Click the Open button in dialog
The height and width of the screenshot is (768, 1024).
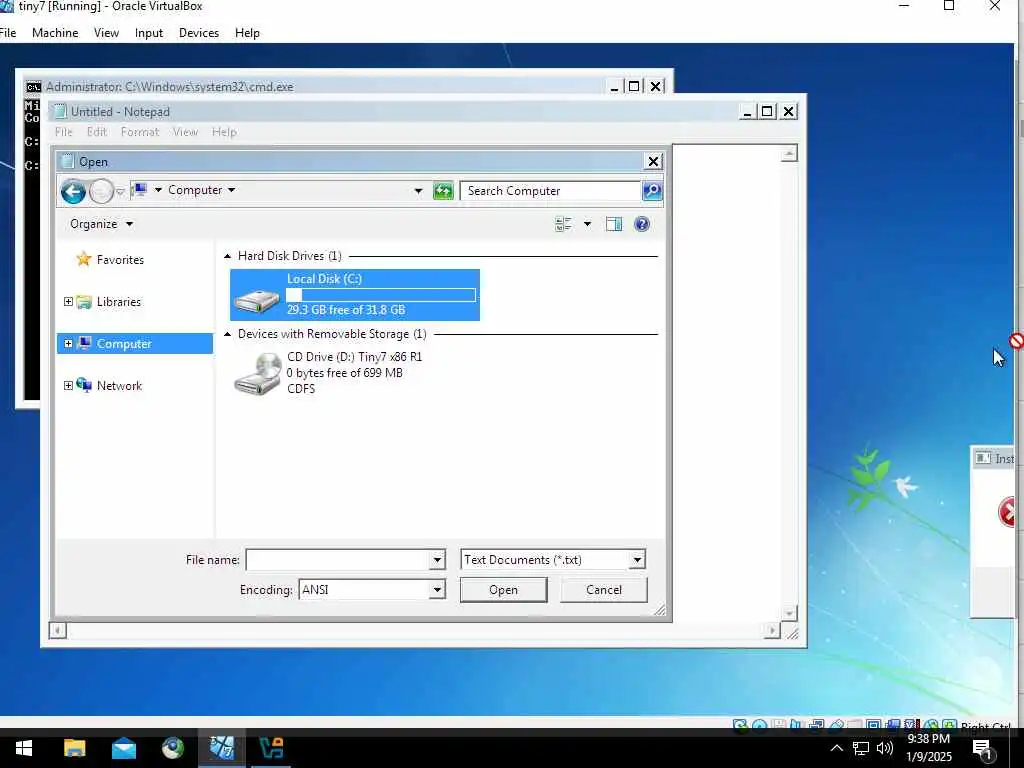point(504,590)
